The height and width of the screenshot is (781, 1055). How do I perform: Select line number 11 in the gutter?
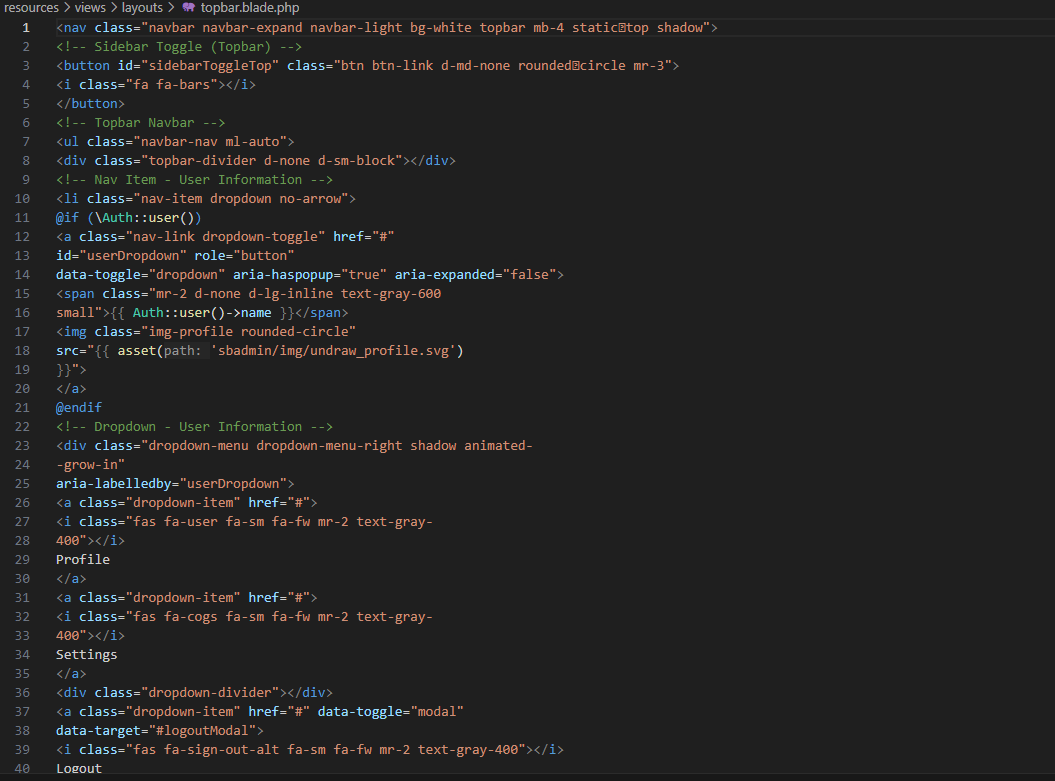[x=23, y=217]
